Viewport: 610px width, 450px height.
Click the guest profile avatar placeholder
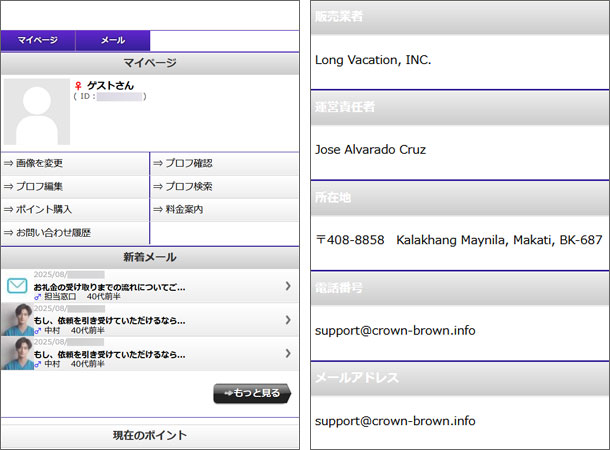(x=37, y=112)
